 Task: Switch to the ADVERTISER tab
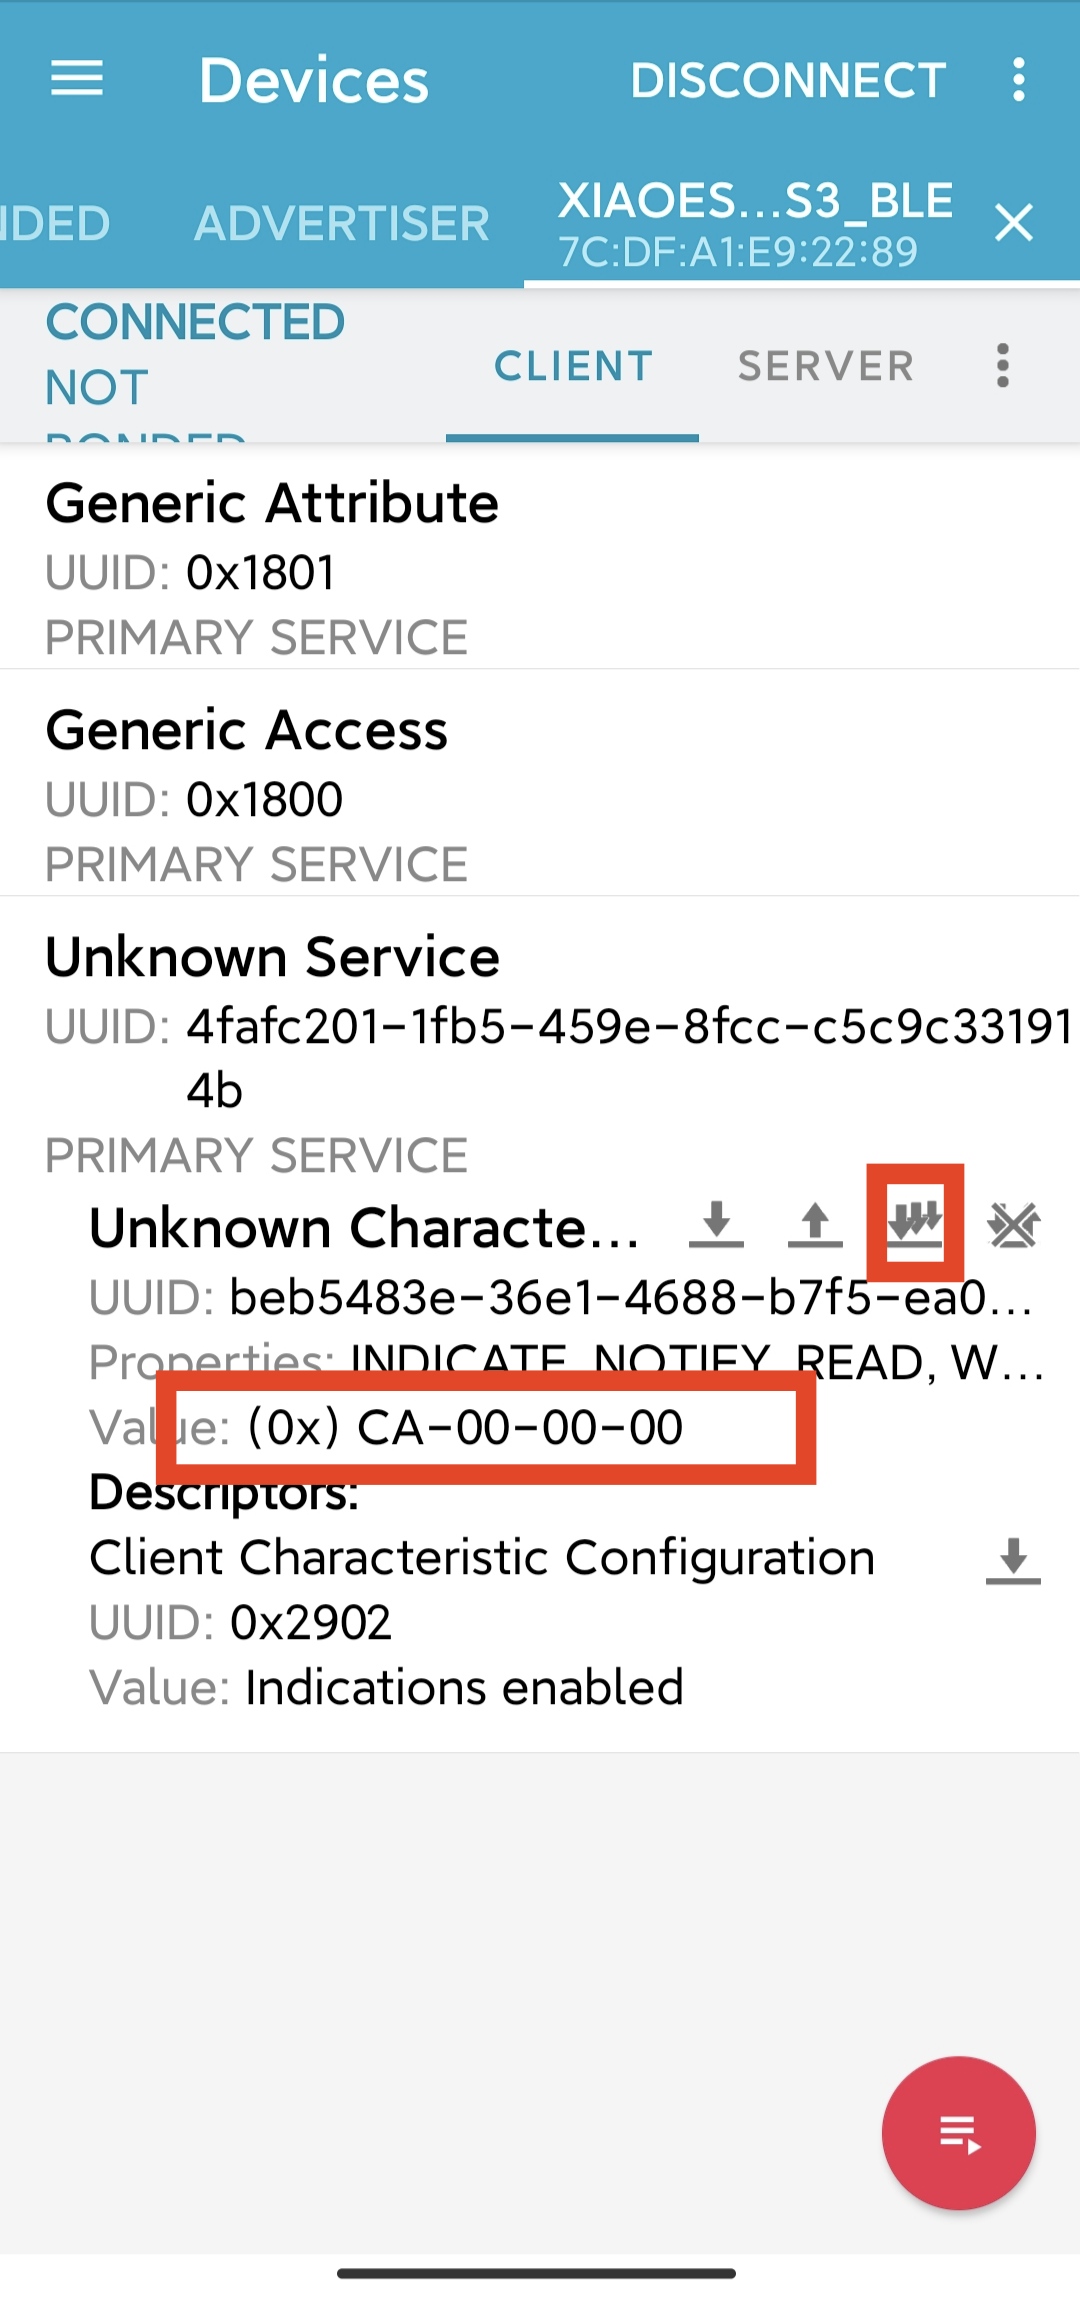pyautogui.click(x=342, y=223)
